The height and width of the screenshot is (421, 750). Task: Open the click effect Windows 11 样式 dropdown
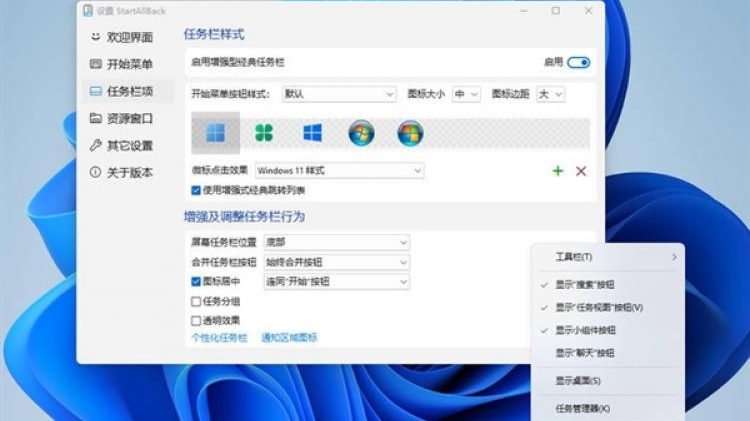point(339,171)
